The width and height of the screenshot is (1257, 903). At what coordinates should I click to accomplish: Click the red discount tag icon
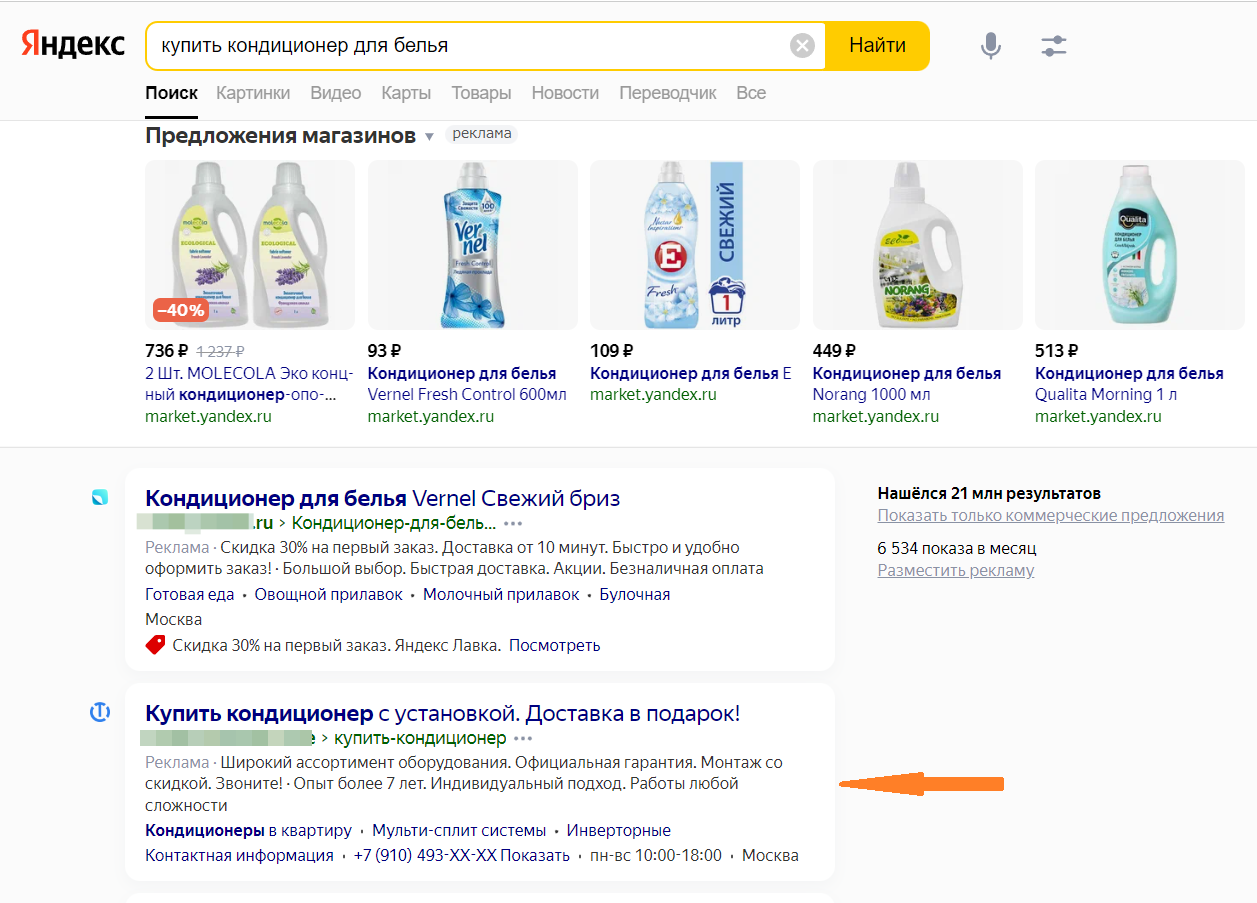click(155, 645)
